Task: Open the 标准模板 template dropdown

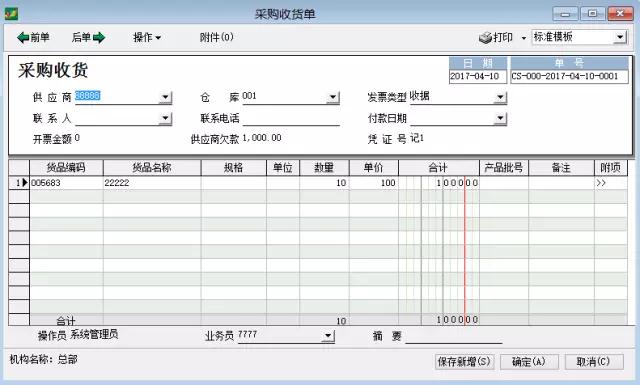Action: (x=620, y=37)
